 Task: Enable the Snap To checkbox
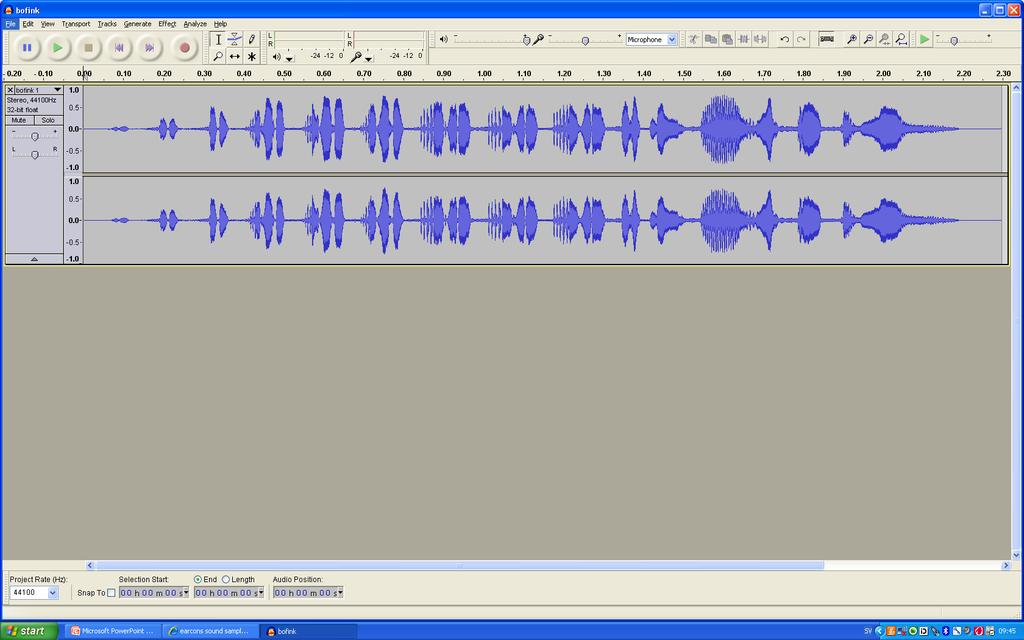(x=111, y=593)
